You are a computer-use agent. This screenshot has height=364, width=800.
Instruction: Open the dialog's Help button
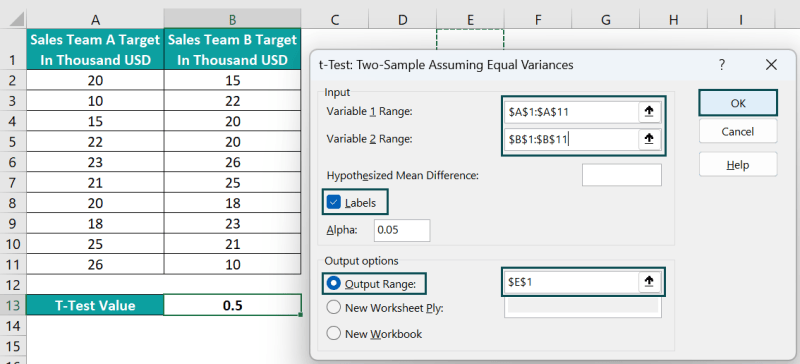point(738,165)
